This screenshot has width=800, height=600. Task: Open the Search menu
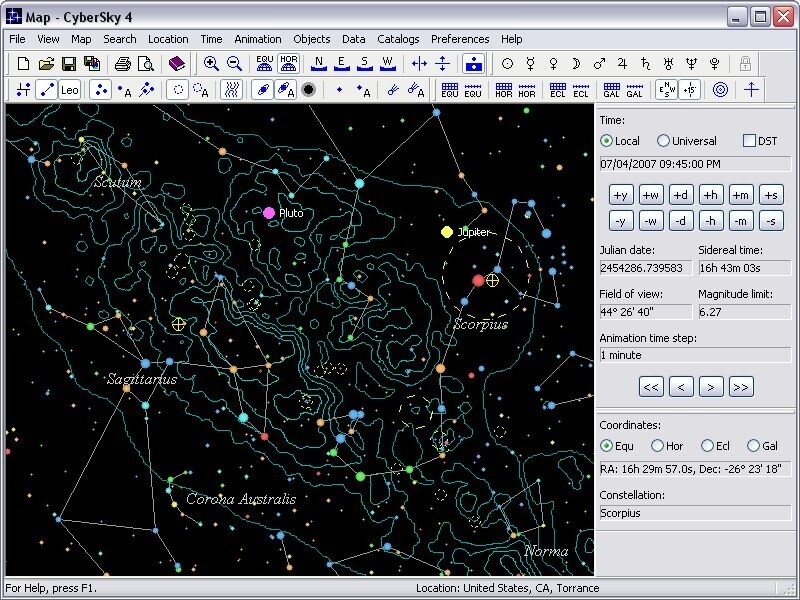119,39
